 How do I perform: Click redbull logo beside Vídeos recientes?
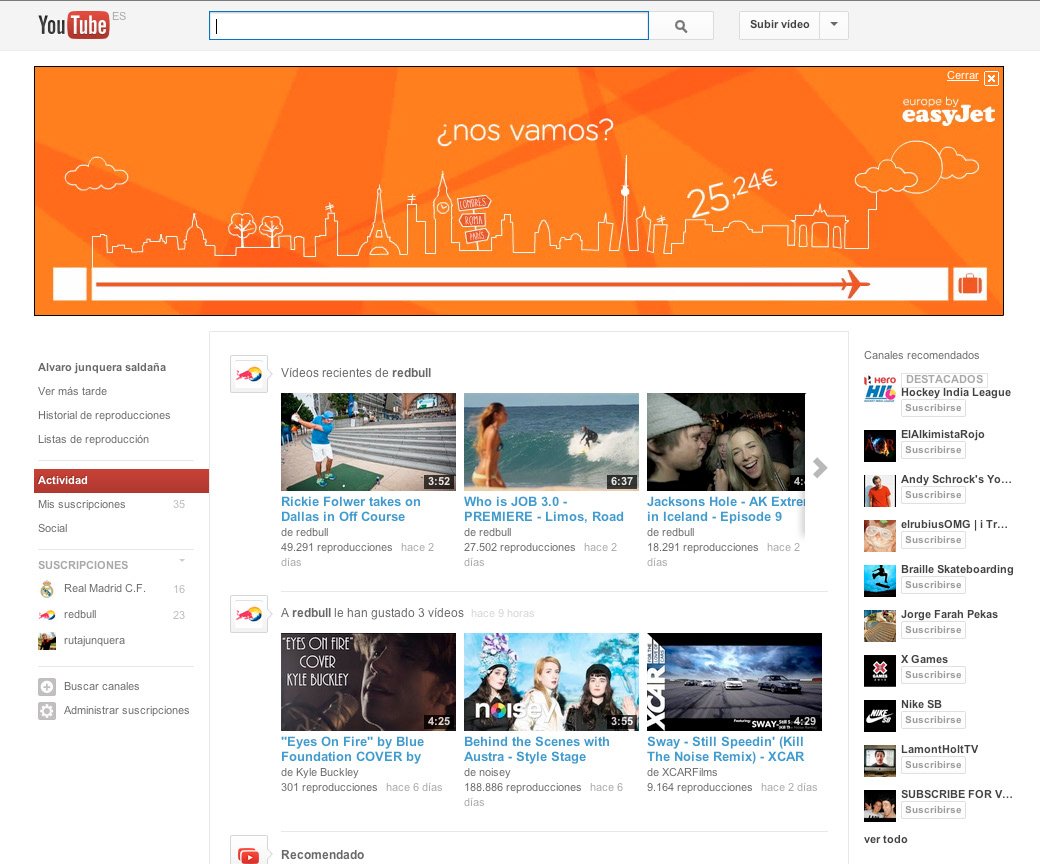[249, 374]
